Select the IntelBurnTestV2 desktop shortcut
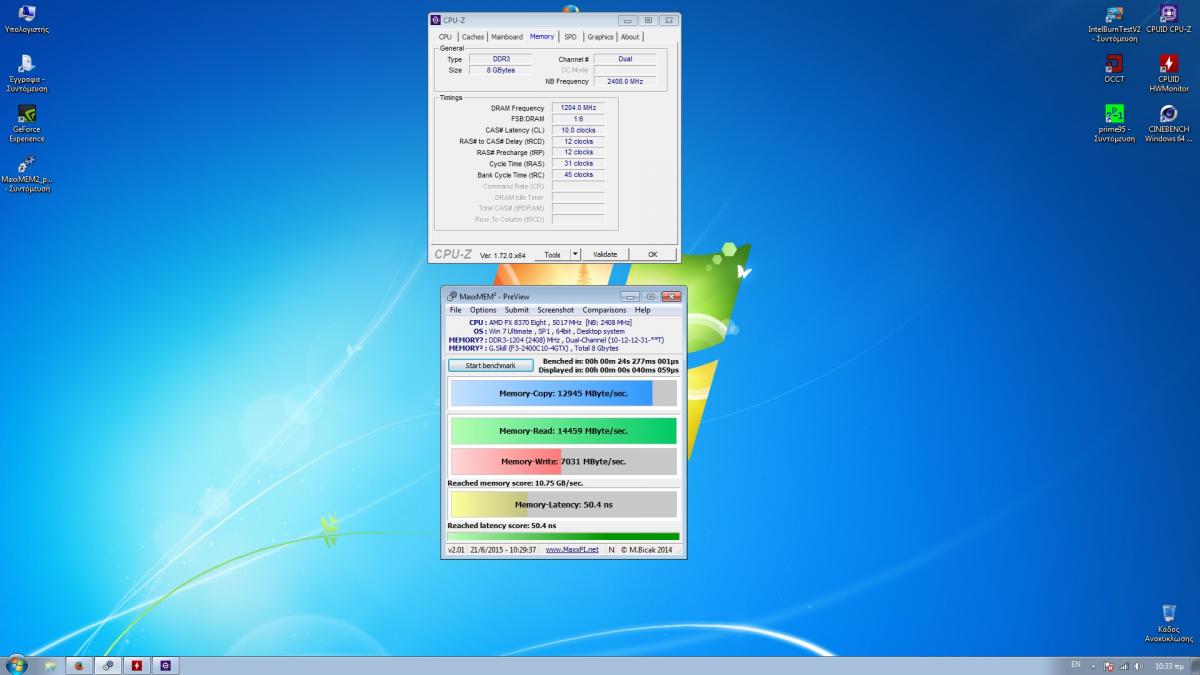1200x675 pixels. 1114,24
